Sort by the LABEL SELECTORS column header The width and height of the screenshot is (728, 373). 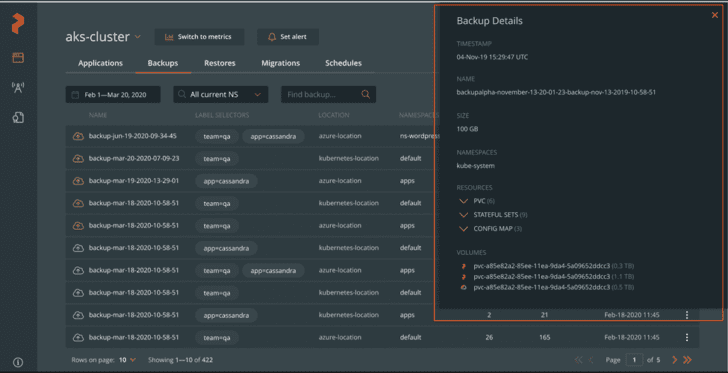pos(222,115)
